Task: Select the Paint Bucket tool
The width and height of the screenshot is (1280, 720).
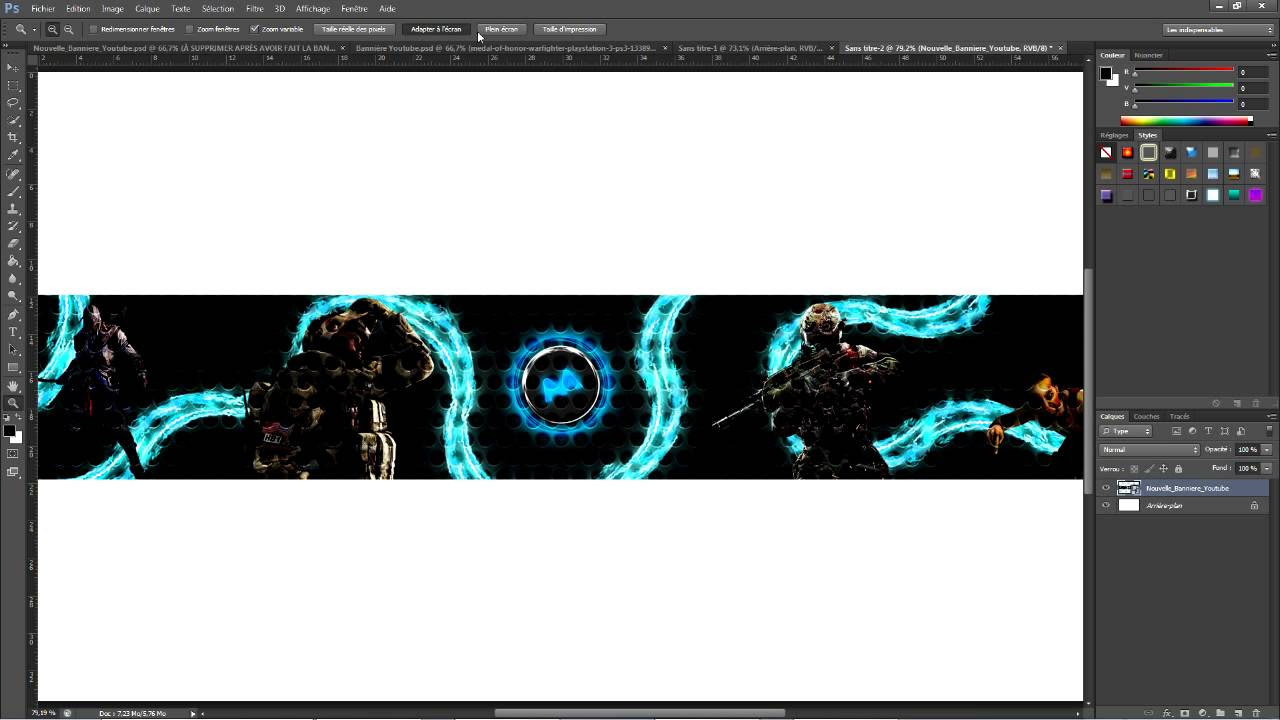Action: pos(13,261)
